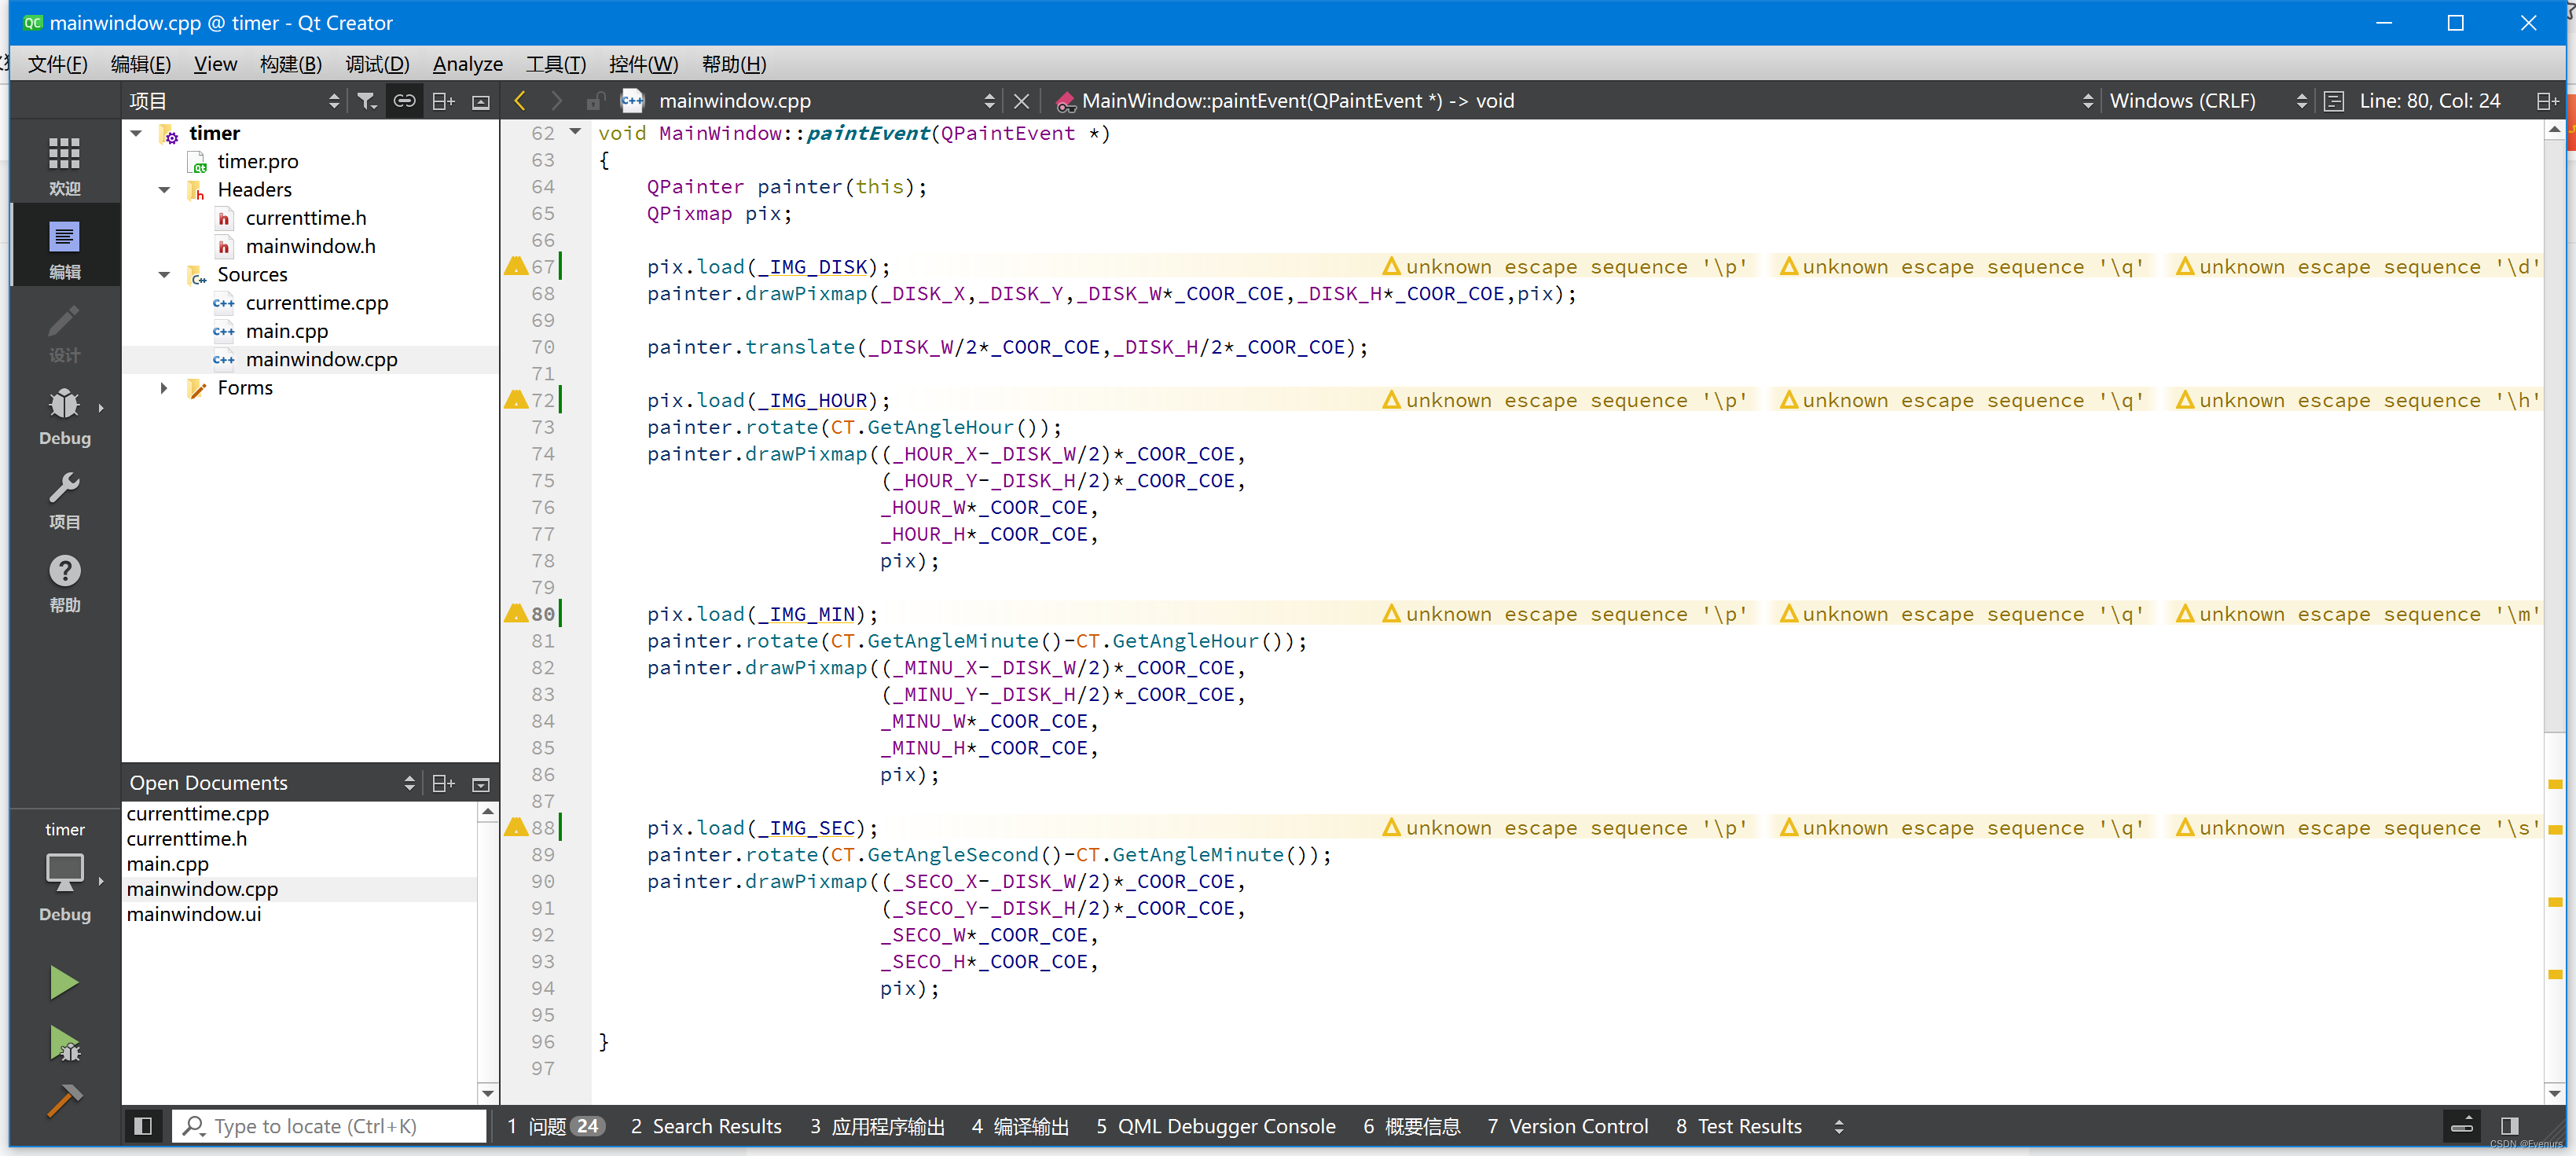Collapse the Headers folder

(x=164, y=190)
